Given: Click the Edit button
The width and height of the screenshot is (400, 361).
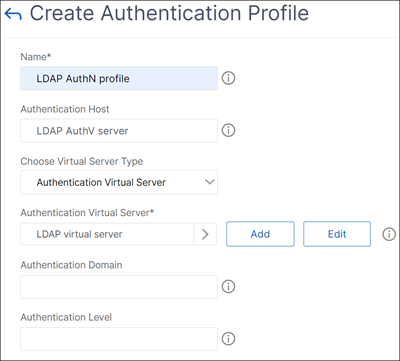Looking at the screenshot, I should coord(337,234).
